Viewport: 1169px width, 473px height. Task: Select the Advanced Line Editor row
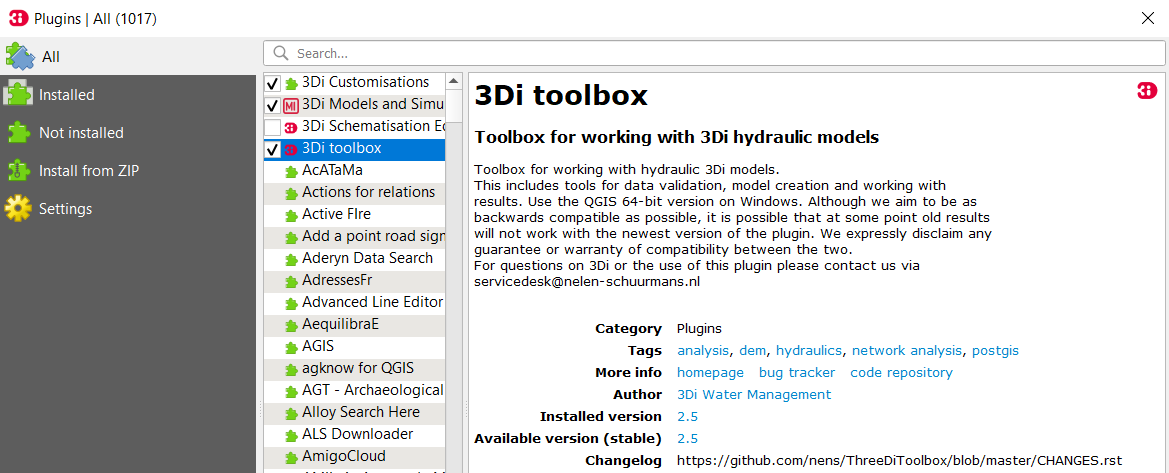354,303
